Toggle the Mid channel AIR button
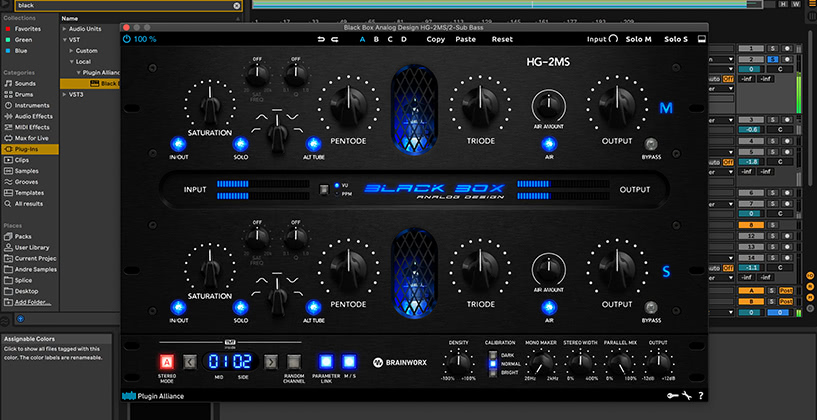The image size is (817, 420). tap(549, 143)
